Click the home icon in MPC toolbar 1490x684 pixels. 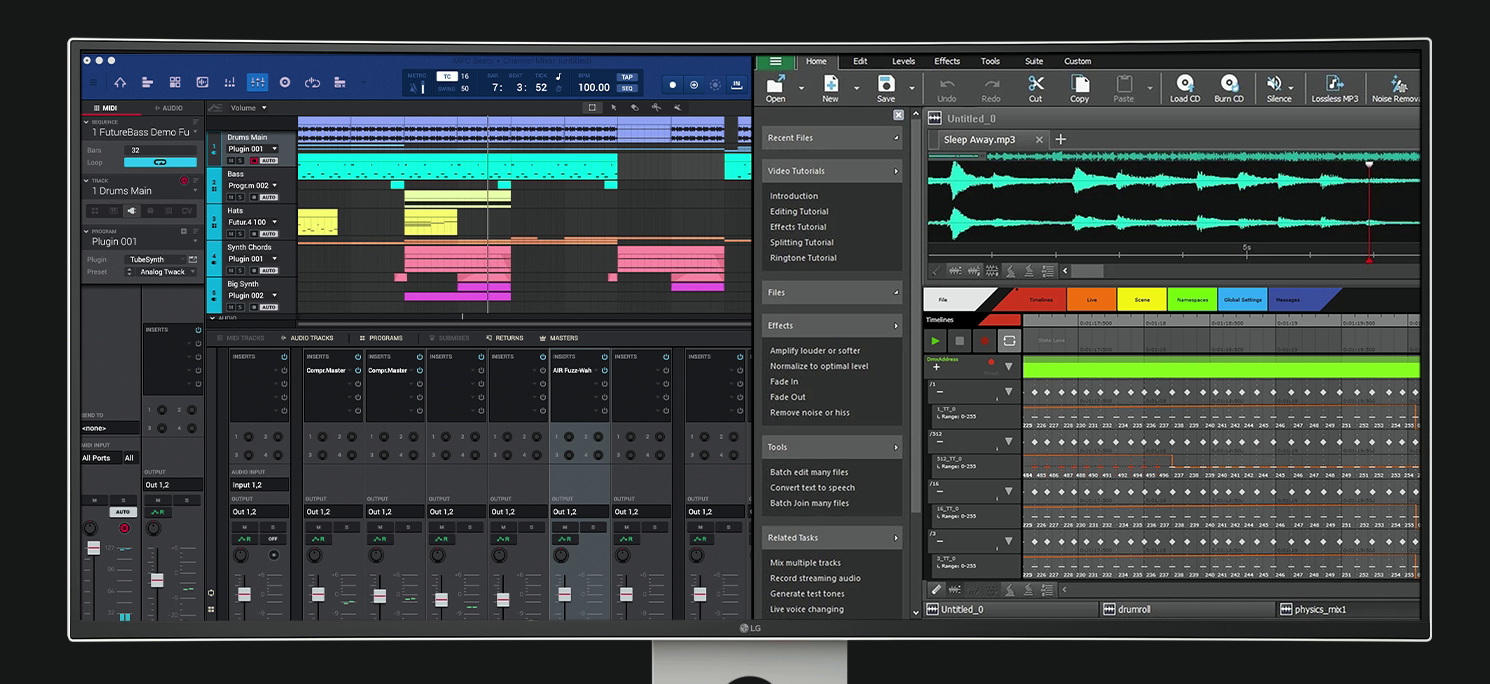[120, 82]
